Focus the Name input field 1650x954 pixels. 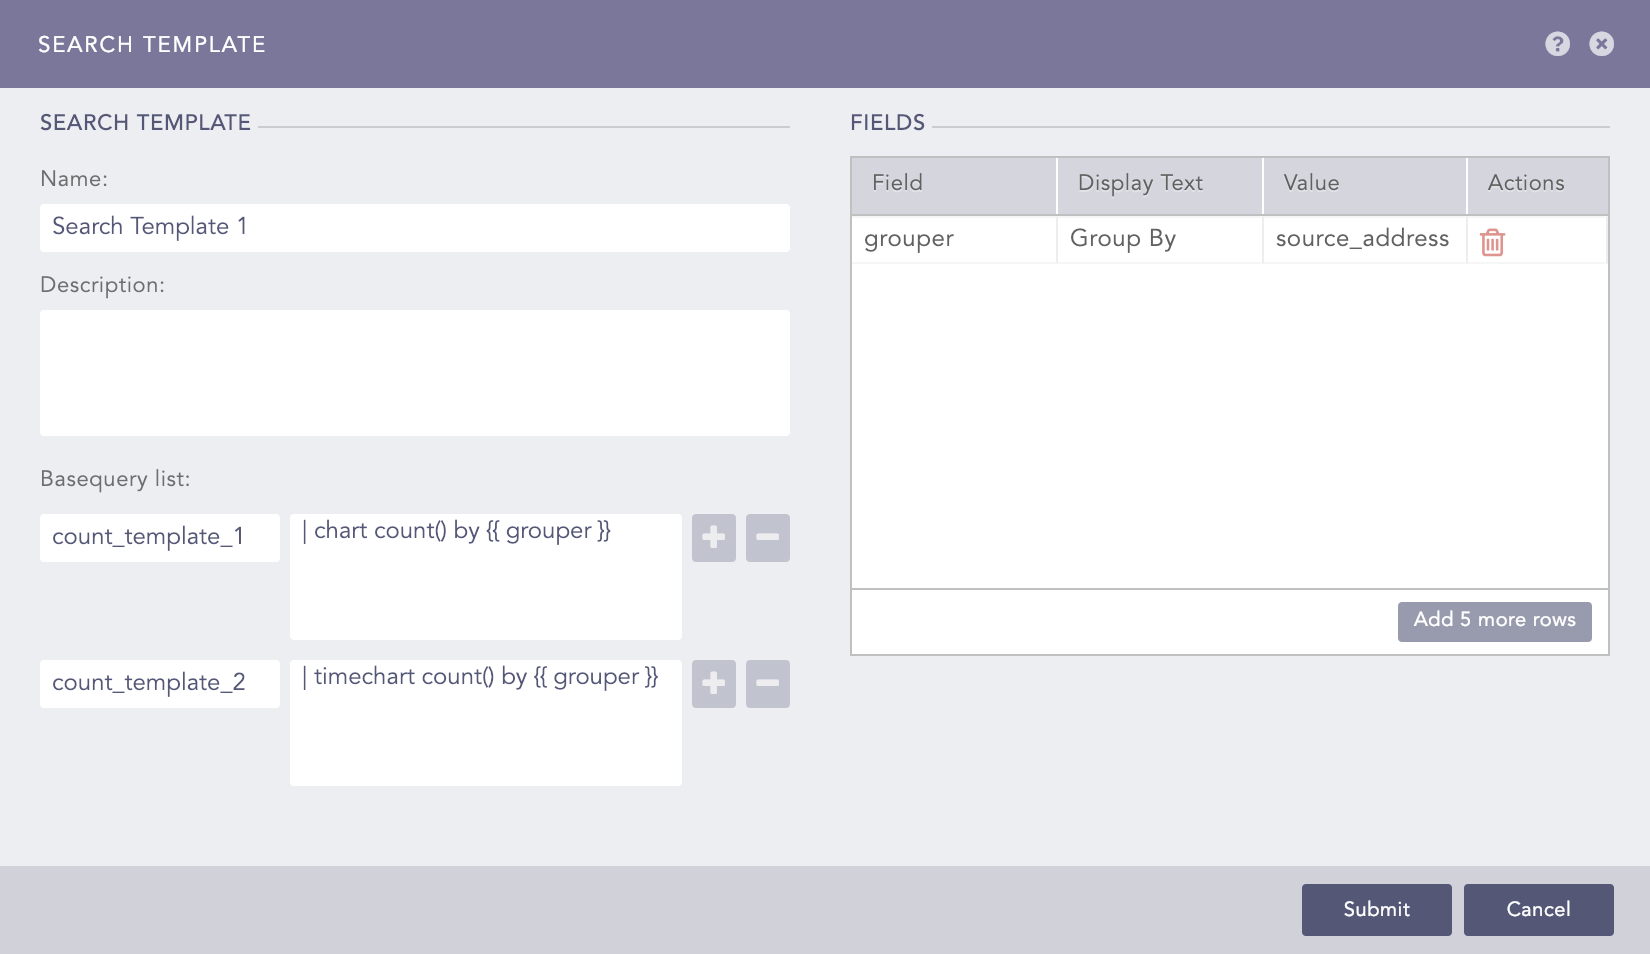coord(414,228)
